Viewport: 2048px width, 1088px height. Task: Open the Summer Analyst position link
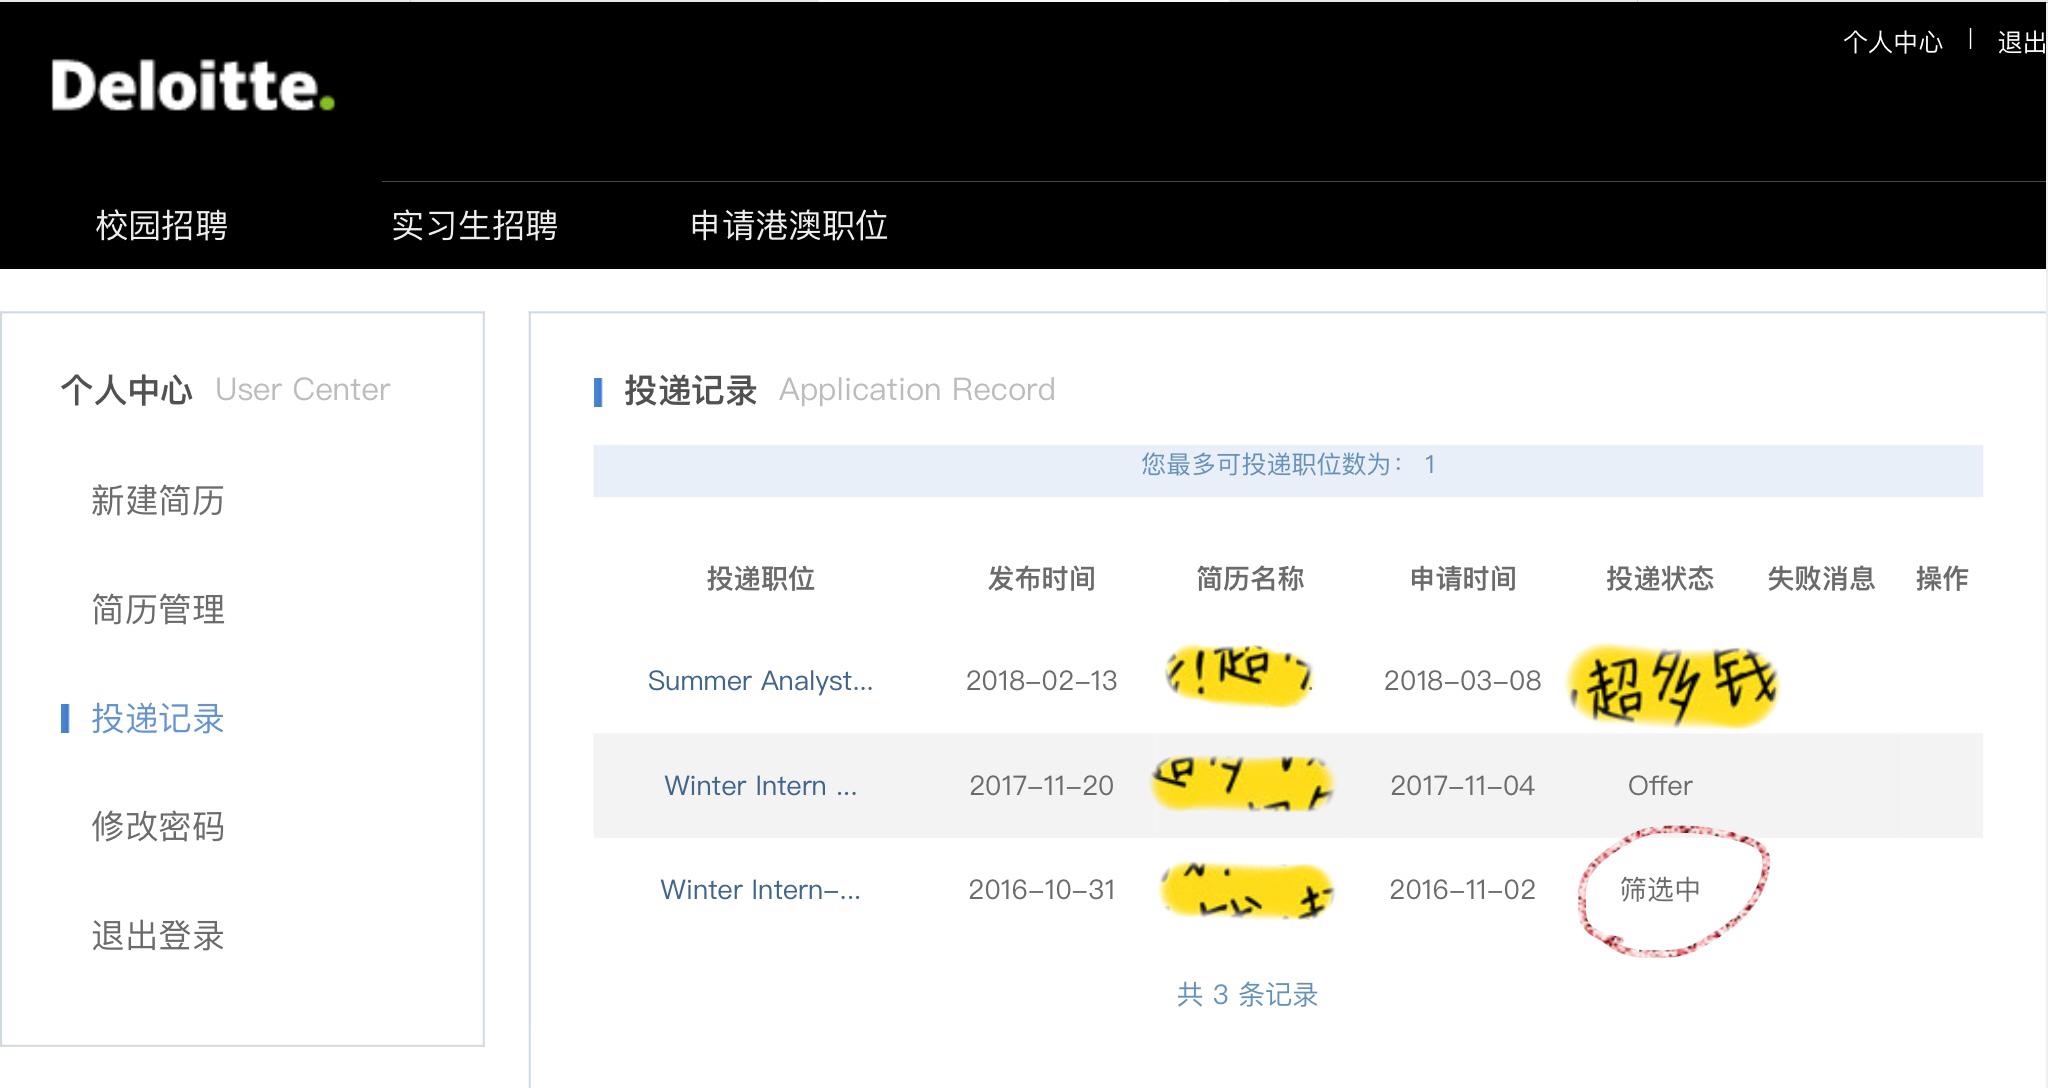click(760, 681)
